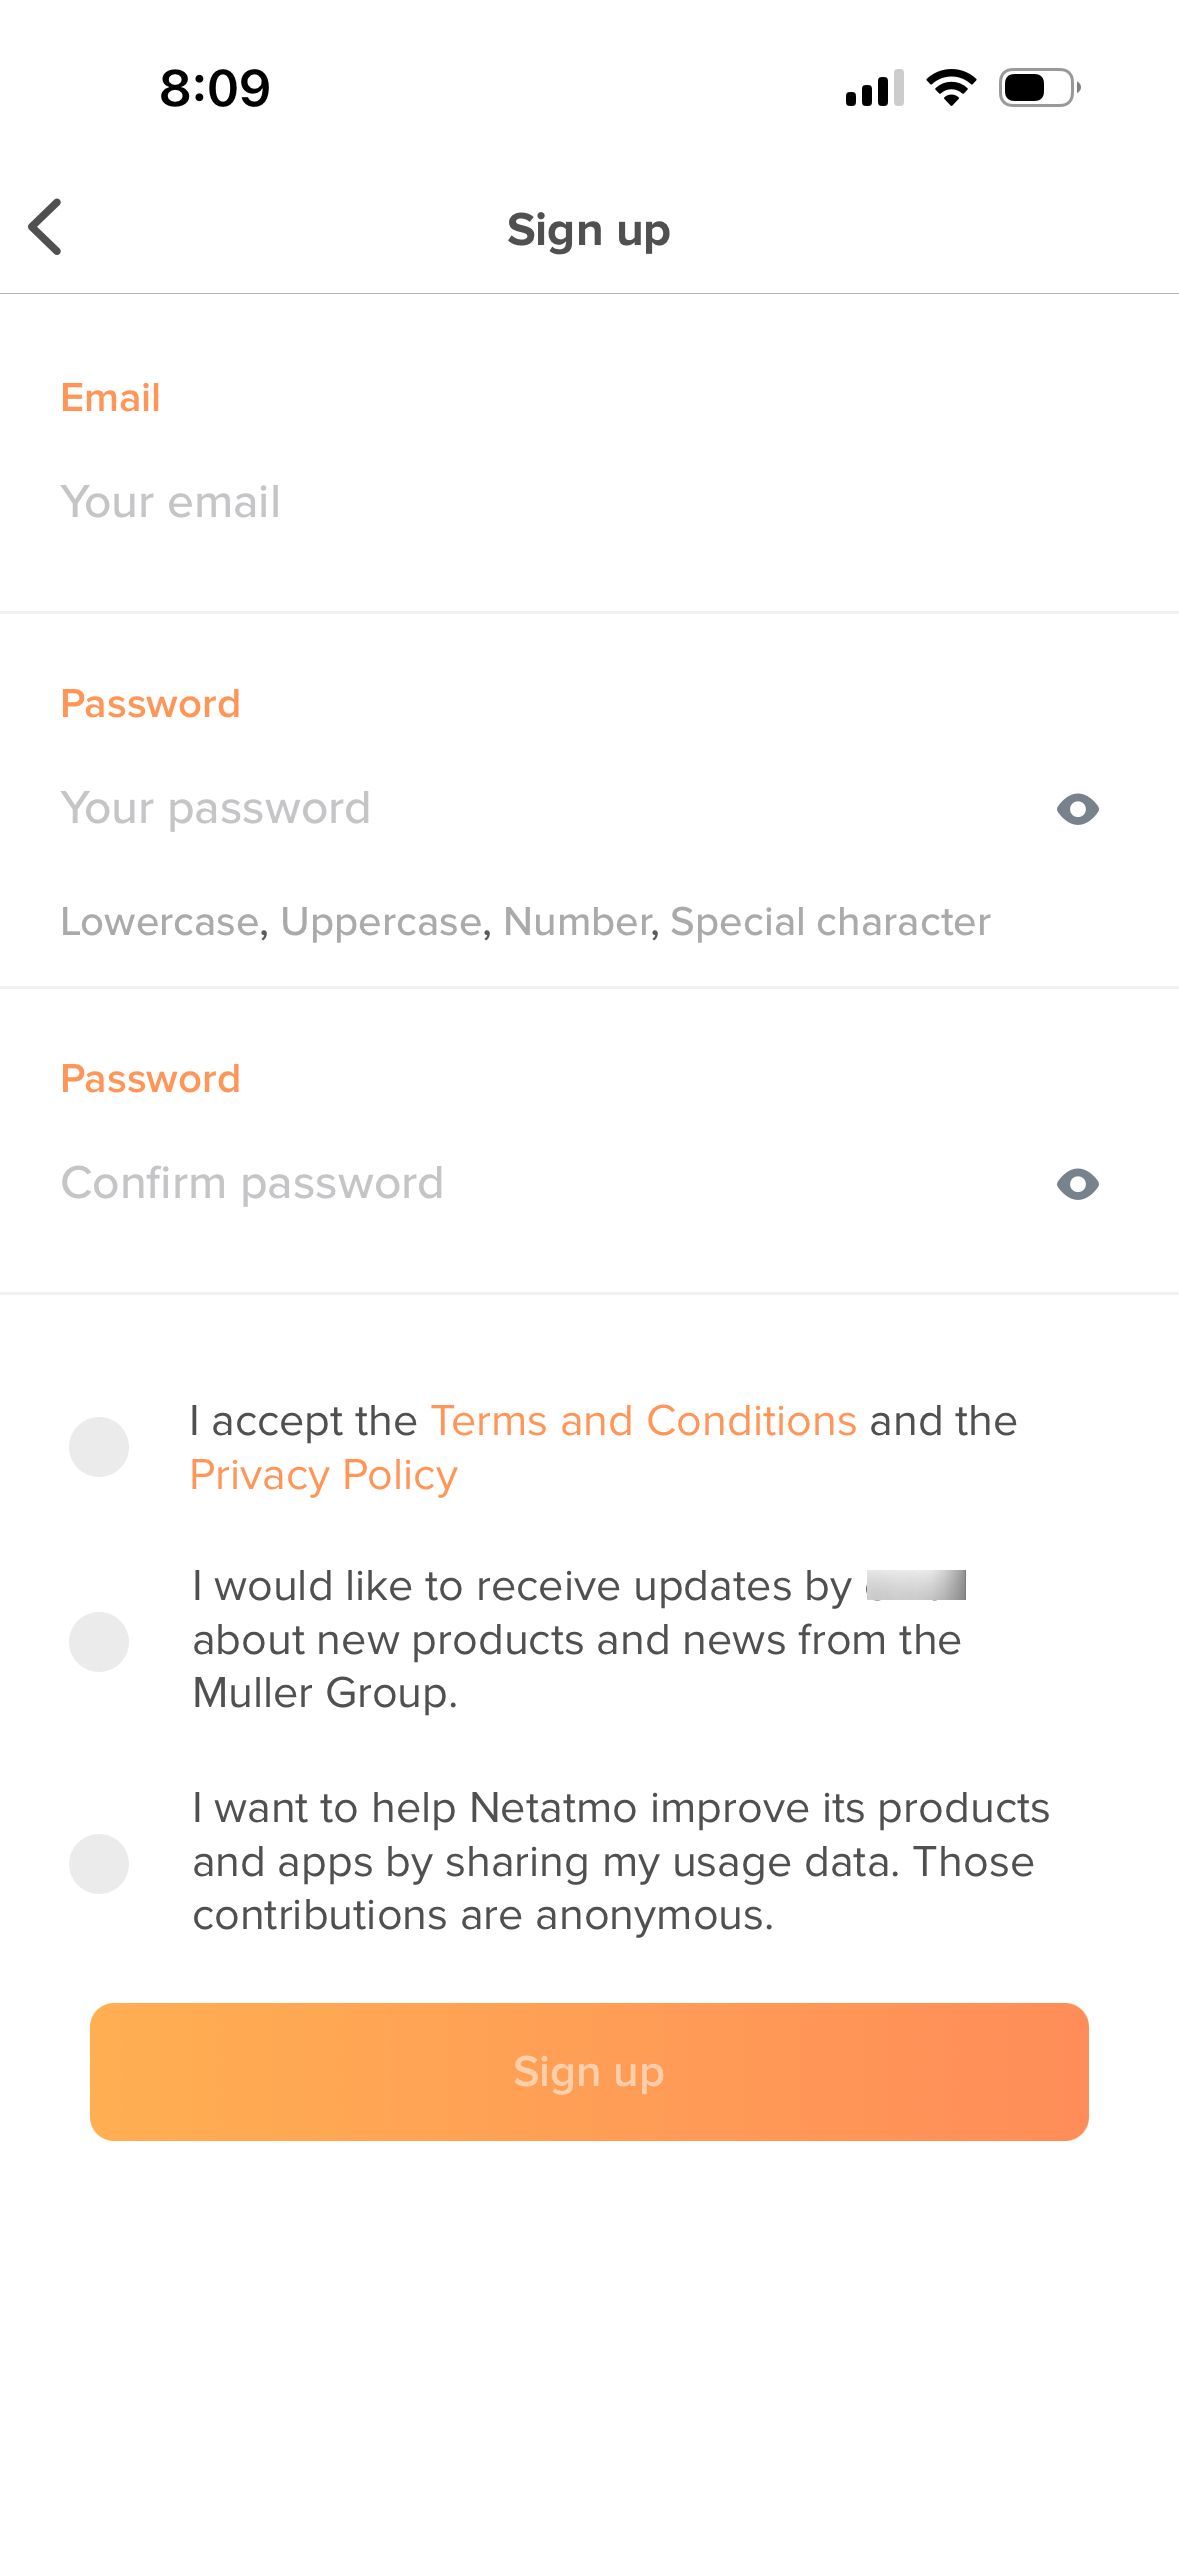Open the Privacy Policy link
The height and width of the screenshot is (2556, 1179).
pos(322,1473)
